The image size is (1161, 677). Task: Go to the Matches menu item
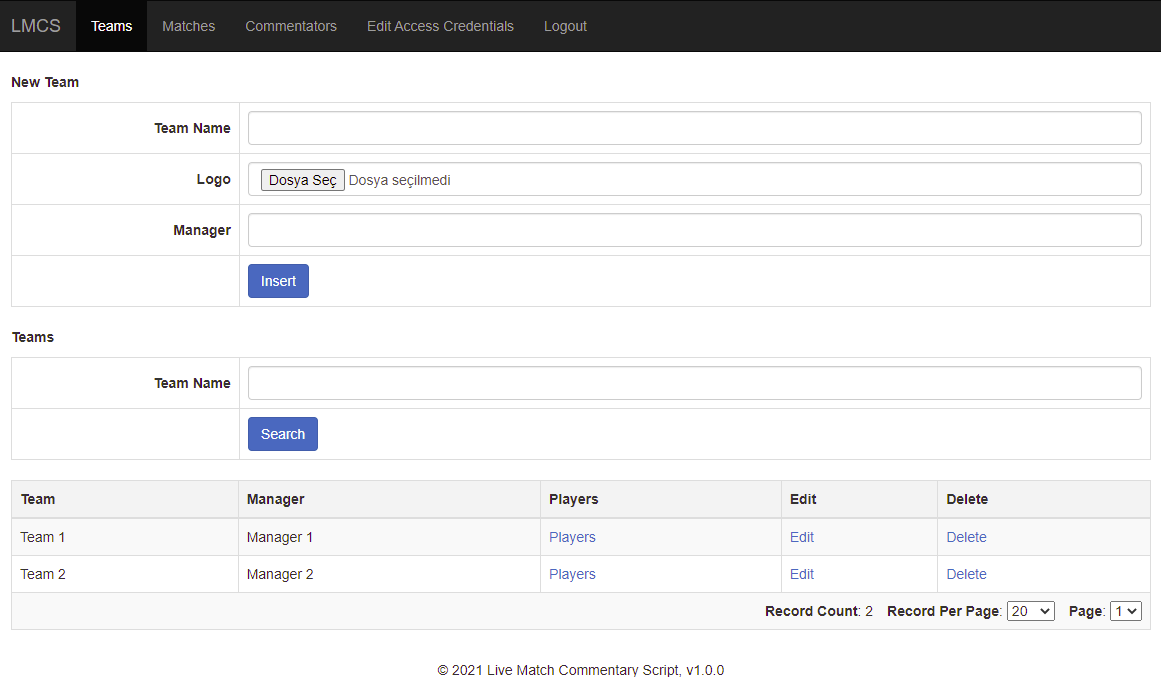(188, 26)
